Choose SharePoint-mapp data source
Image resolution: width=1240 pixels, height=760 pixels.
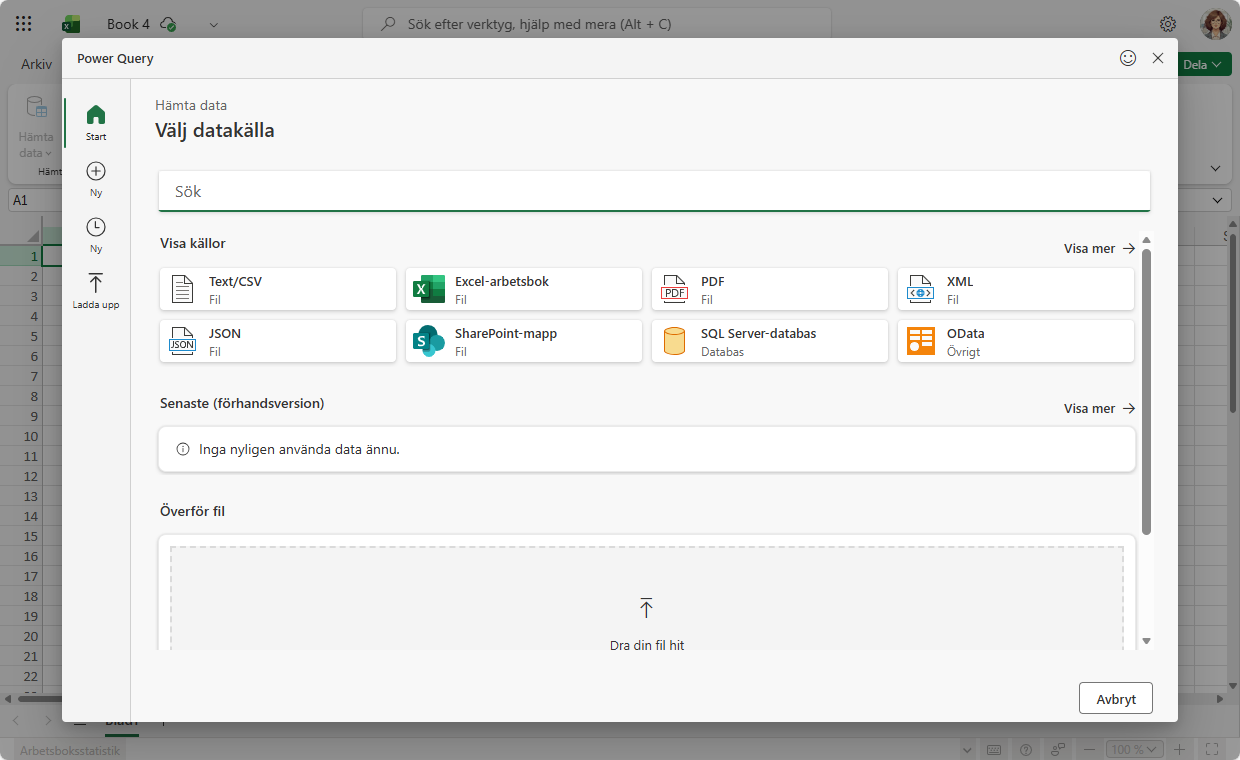523,342
